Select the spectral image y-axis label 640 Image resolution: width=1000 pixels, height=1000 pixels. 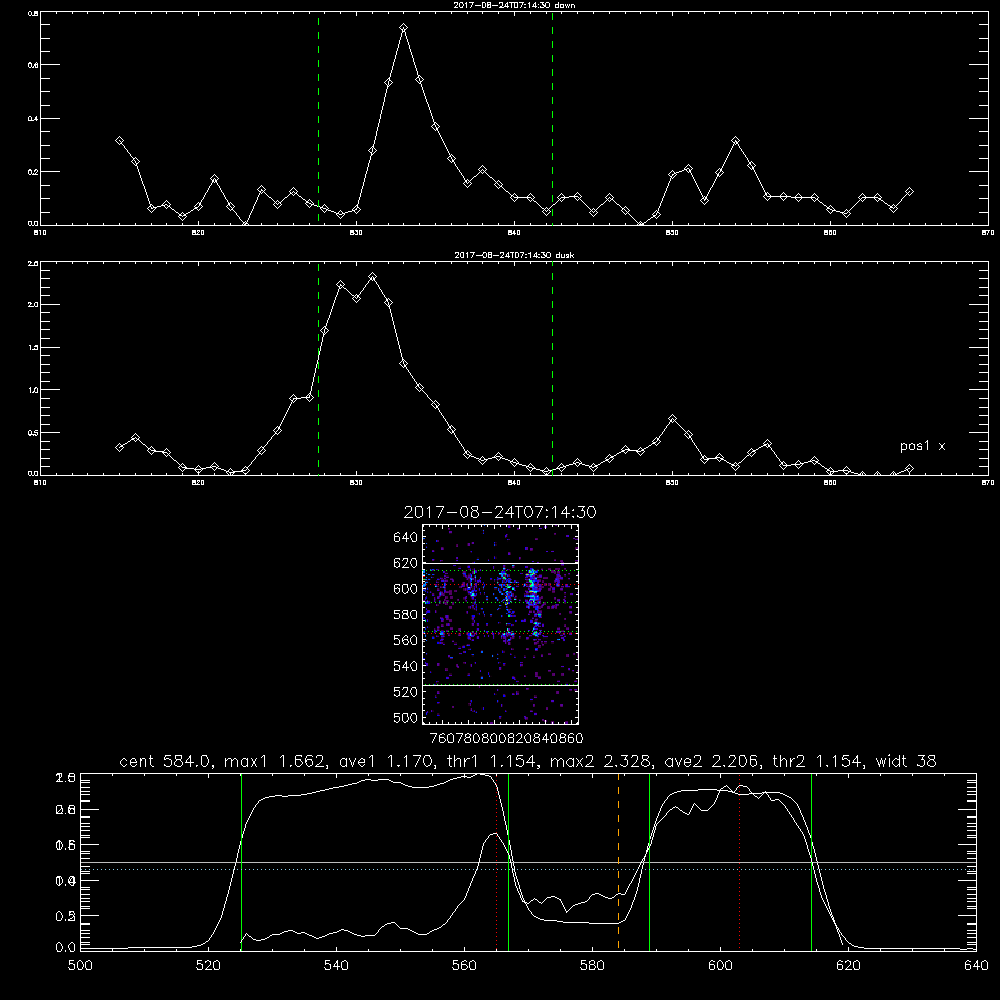(x=406, y=538)
